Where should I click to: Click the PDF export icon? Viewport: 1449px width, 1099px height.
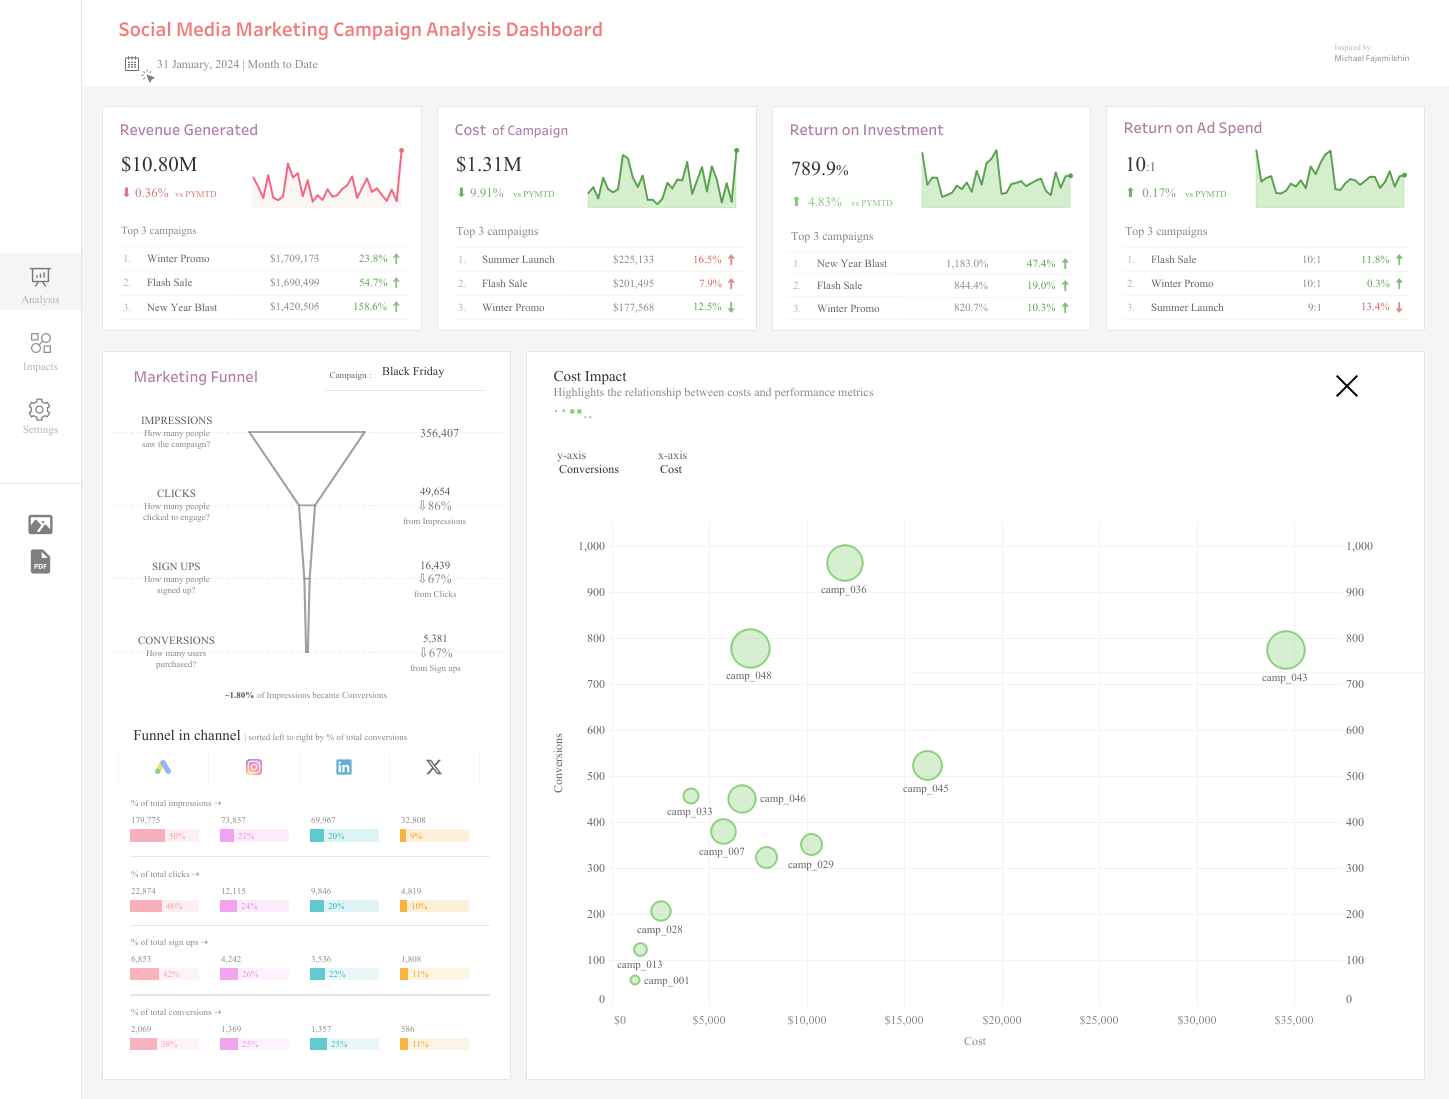[x=40, y=562]
